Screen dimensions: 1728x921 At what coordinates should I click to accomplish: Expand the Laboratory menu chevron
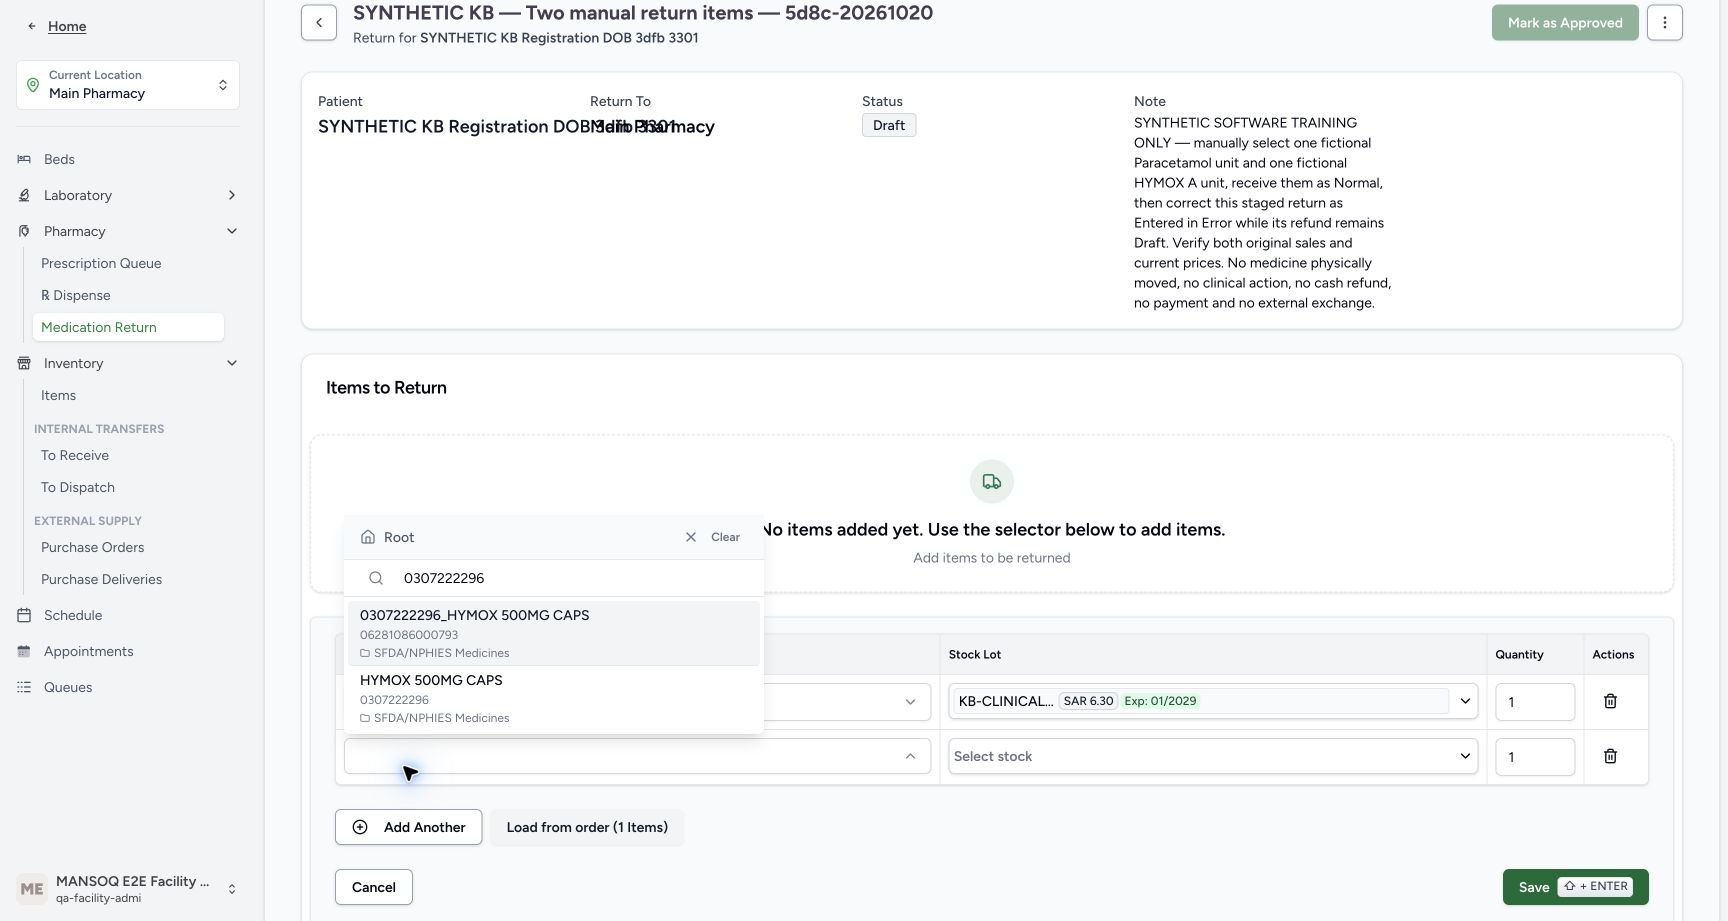[232, 195]
